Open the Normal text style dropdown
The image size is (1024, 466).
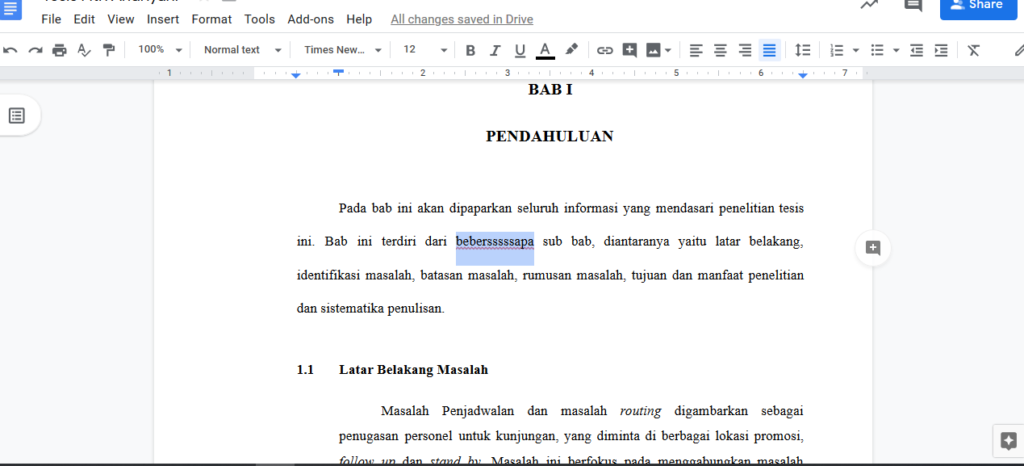242,50
